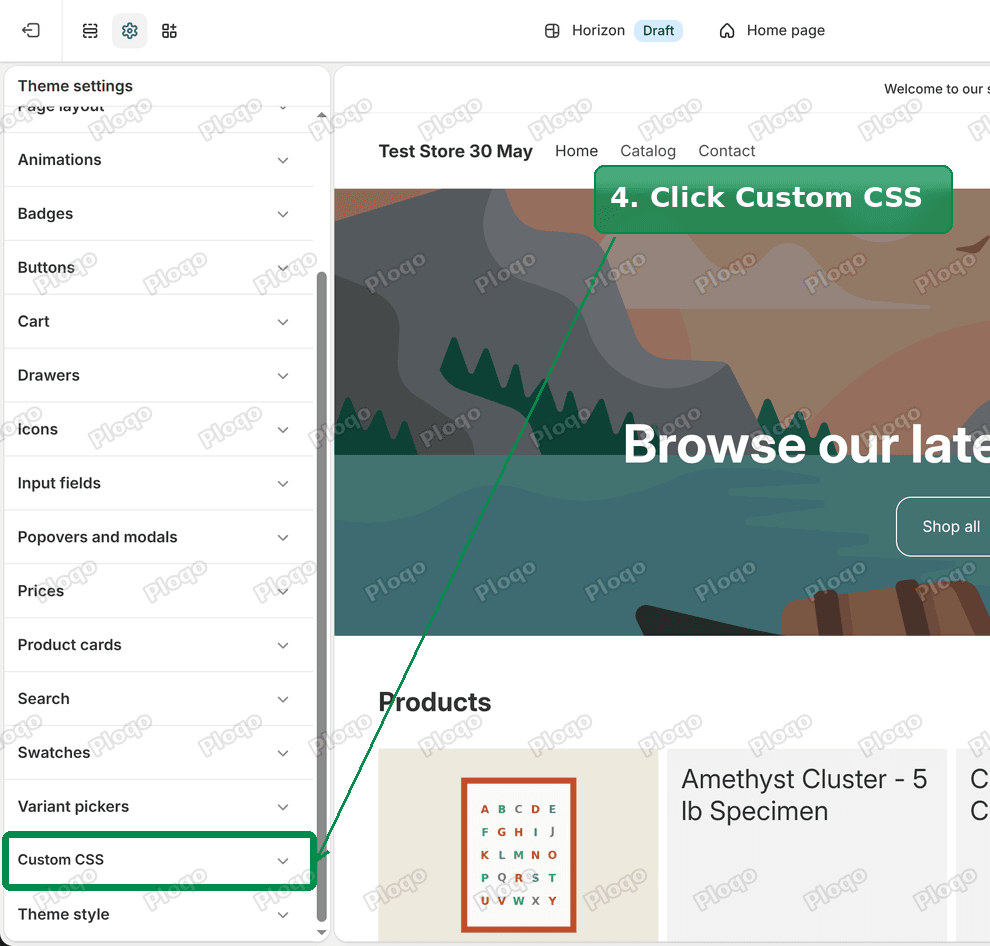This screenshot has width=990, height=946.
Task: Click the Products heading in preview
Action: tap(435, 702)
